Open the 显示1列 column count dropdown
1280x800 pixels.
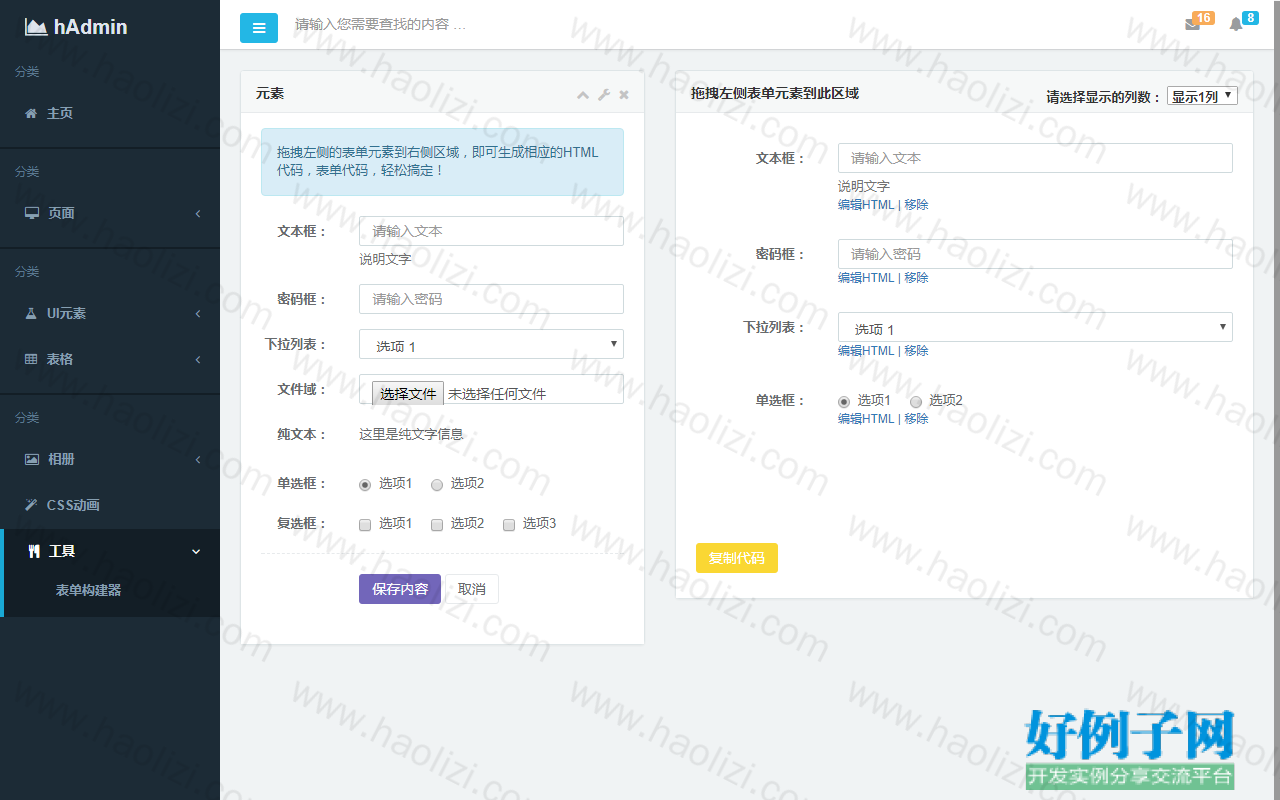1202,96
